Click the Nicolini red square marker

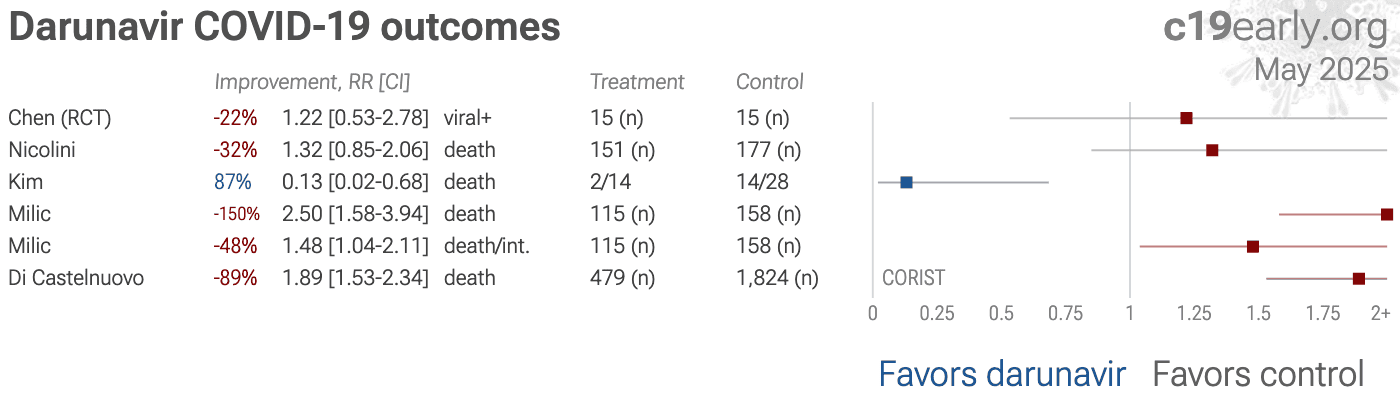coord(1212,150)
